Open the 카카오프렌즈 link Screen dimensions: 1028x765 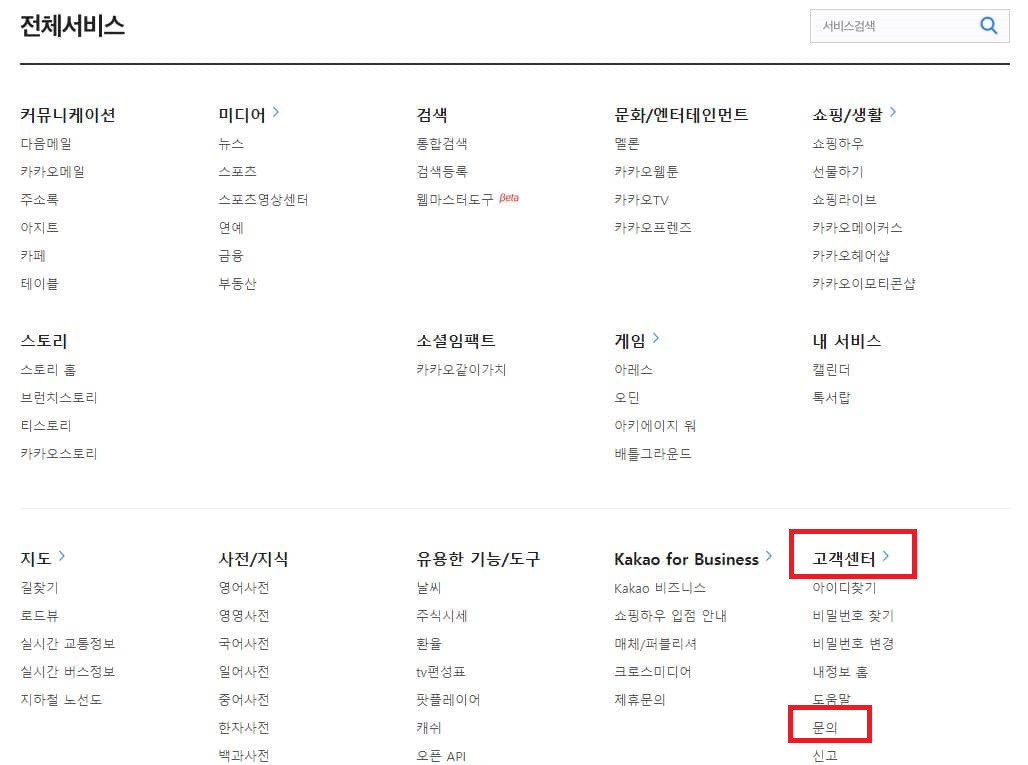653,227
